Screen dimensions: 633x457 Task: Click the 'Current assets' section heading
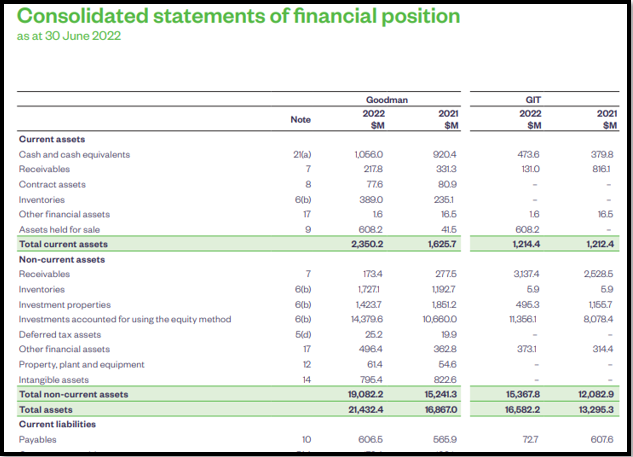click(x=52, y=139)
